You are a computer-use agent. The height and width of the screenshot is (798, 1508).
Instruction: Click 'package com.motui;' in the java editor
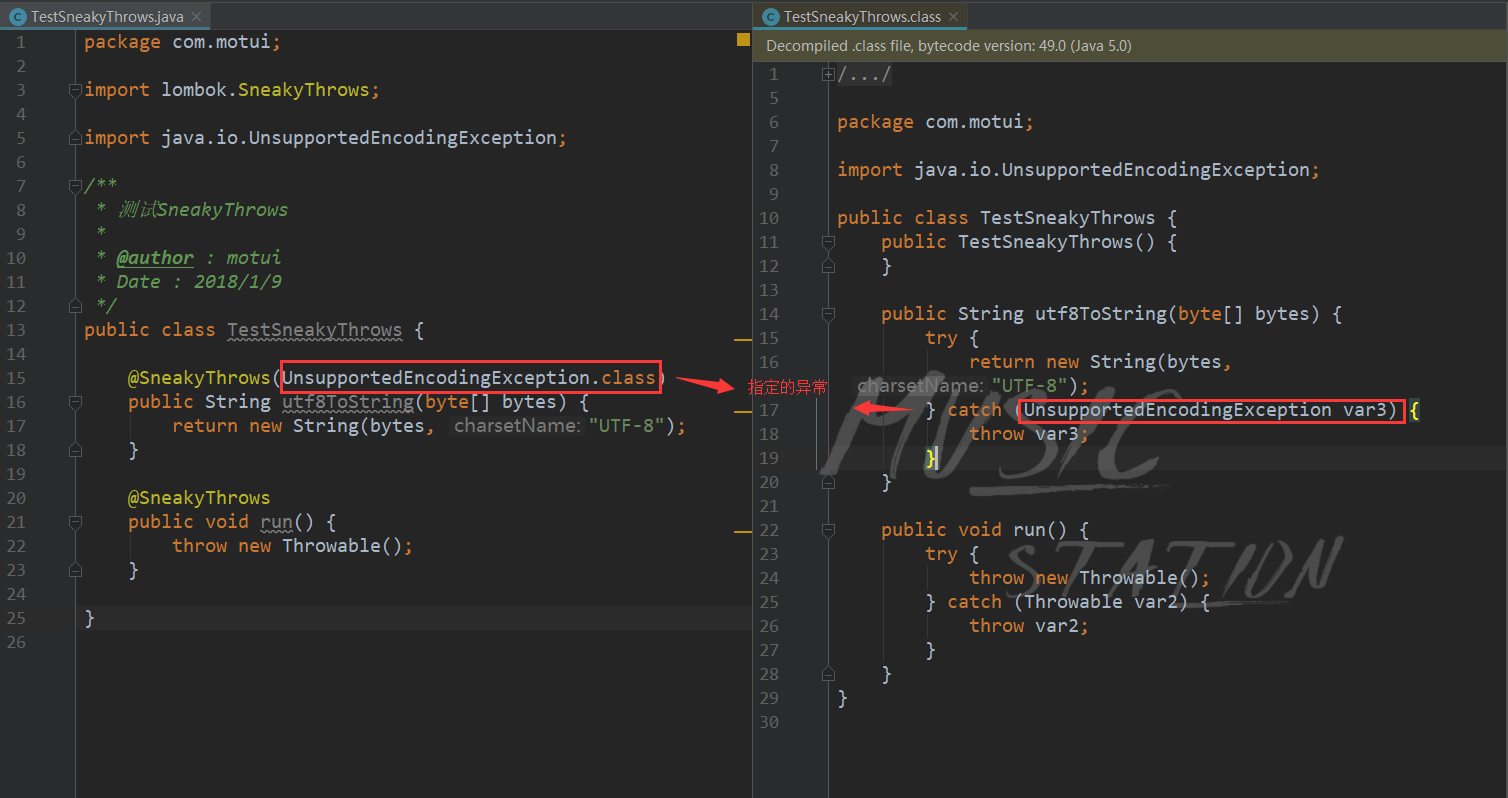[x=182, y=42]
